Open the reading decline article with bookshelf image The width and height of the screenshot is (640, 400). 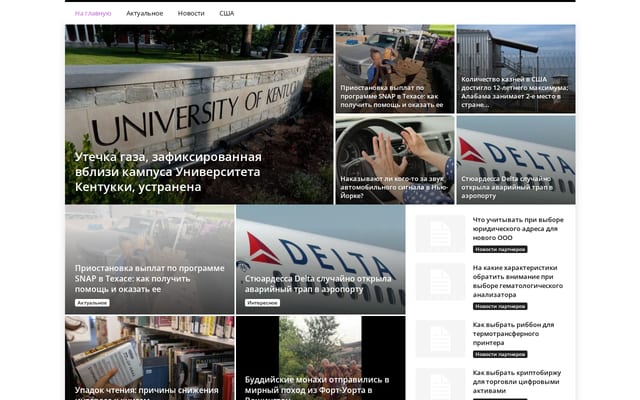coord(150,358)
